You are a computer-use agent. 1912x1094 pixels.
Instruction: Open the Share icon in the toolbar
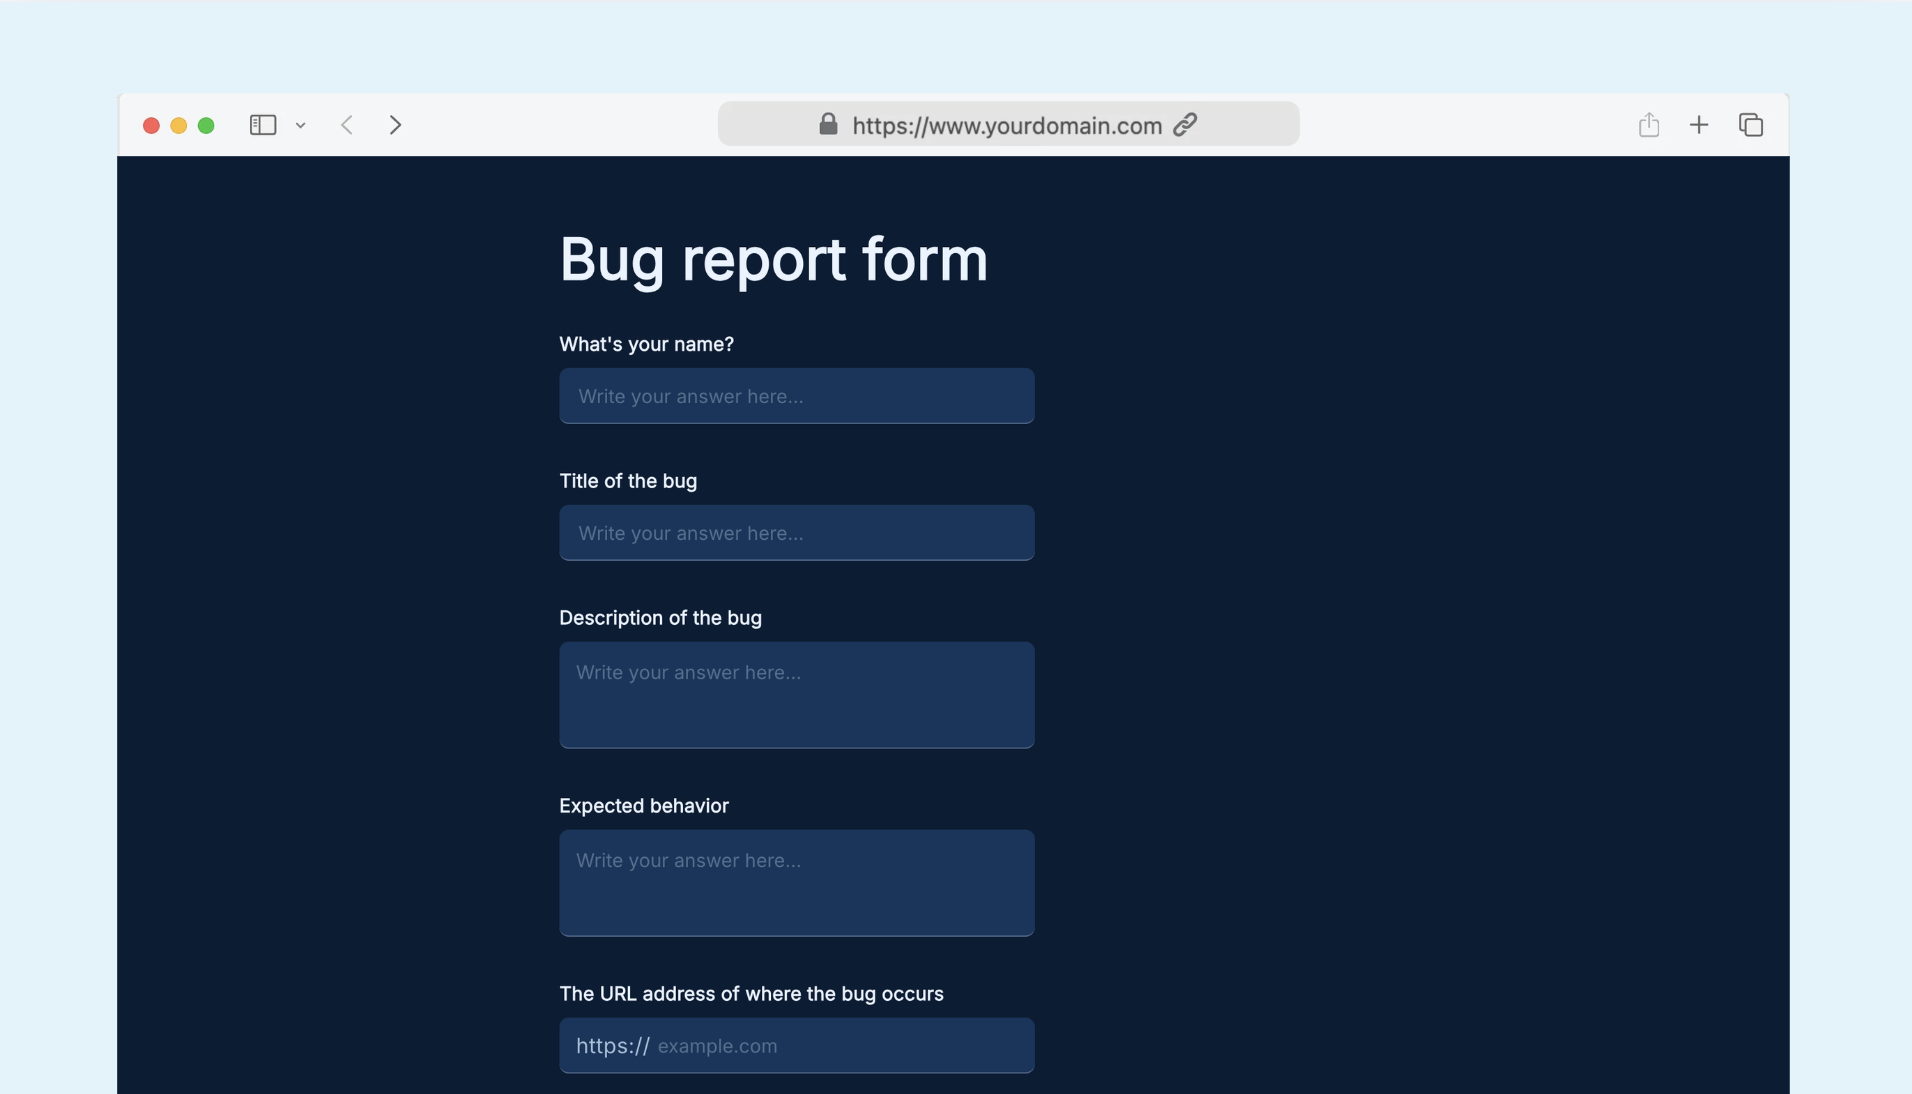click(x=1649, y=124)
